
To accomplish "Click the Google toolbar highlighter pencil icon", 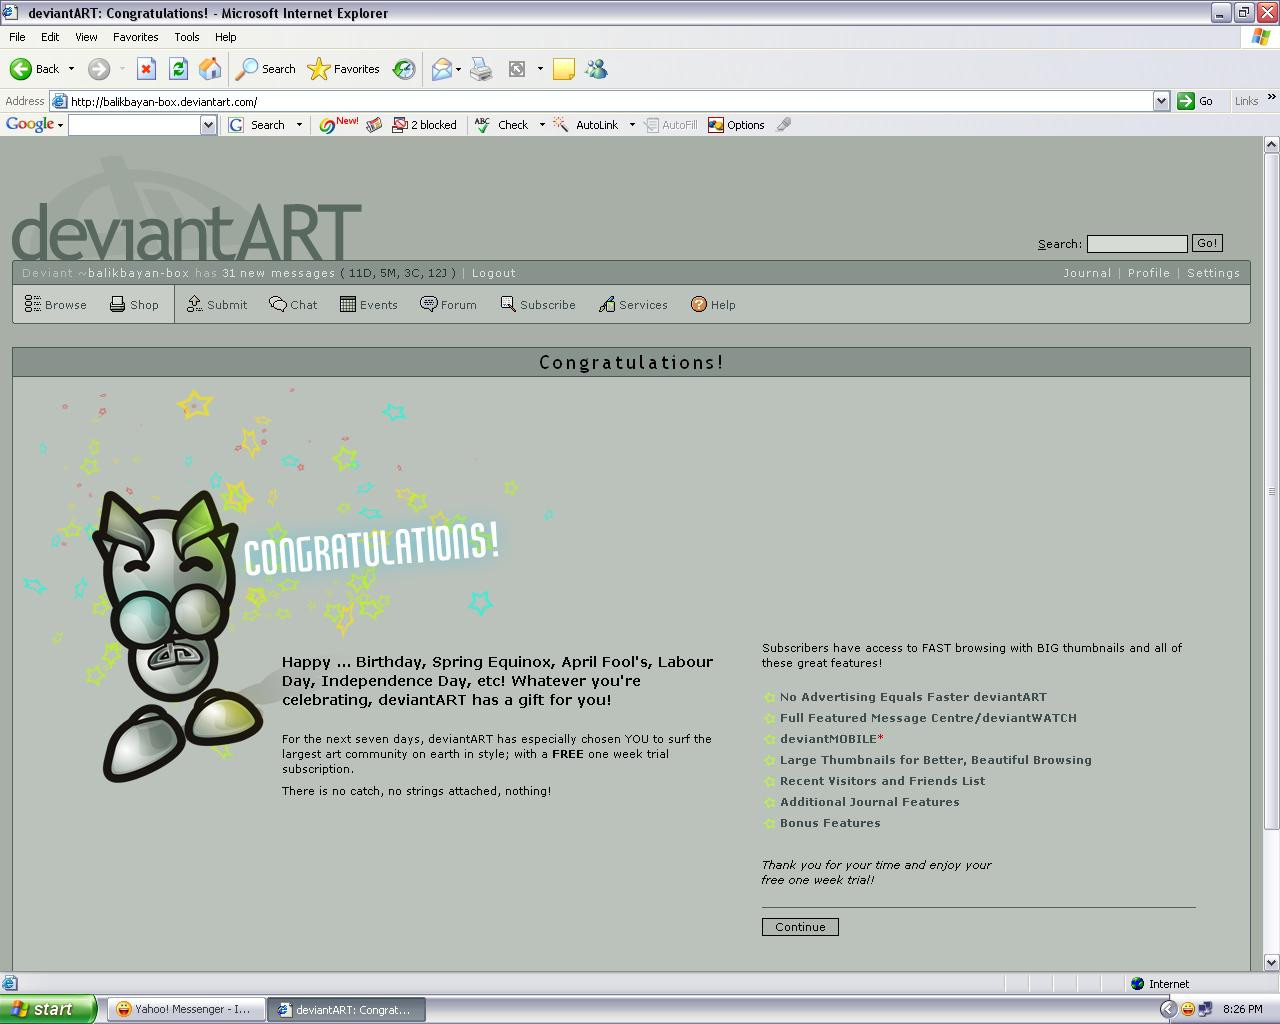I will (784, 125).
